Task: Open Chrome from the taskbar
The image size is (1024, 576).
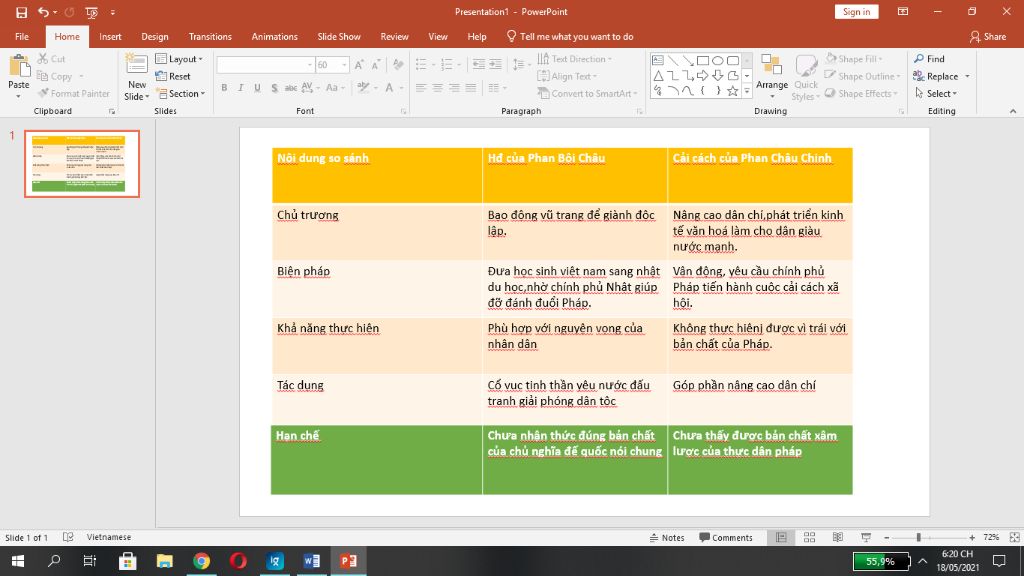Action: click(x=201, y=561)
